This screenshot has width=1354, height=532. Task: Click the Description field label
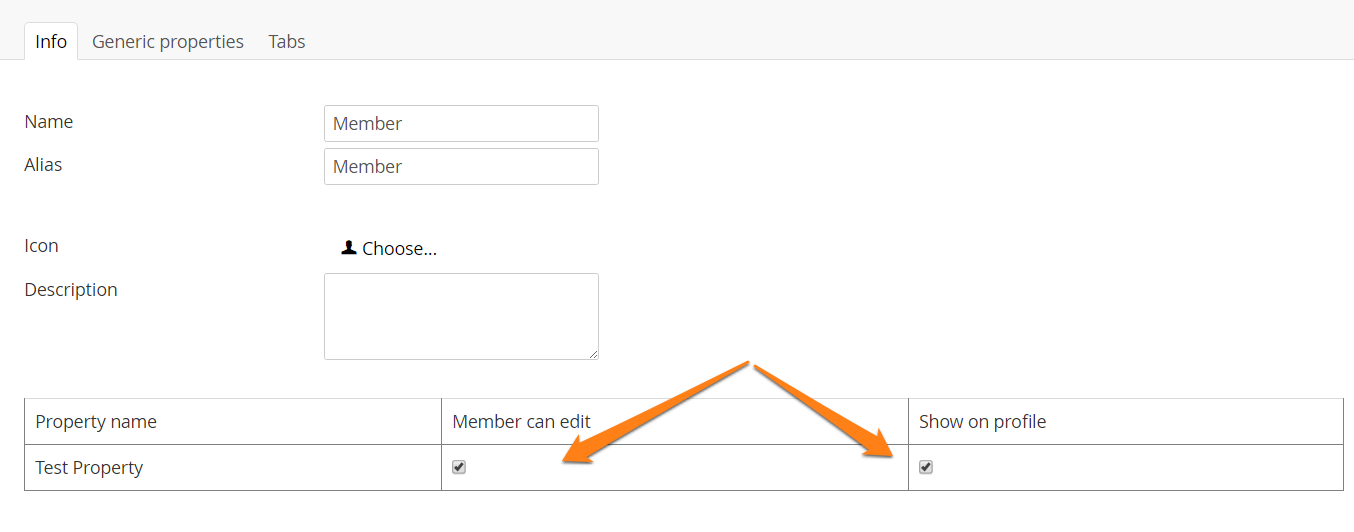pos(71,289)
